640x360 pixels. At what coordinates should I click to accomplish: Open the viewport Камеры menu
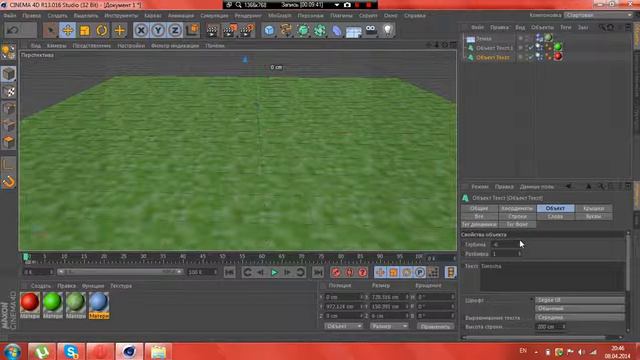pyautogui.click(x=56, y=46)
